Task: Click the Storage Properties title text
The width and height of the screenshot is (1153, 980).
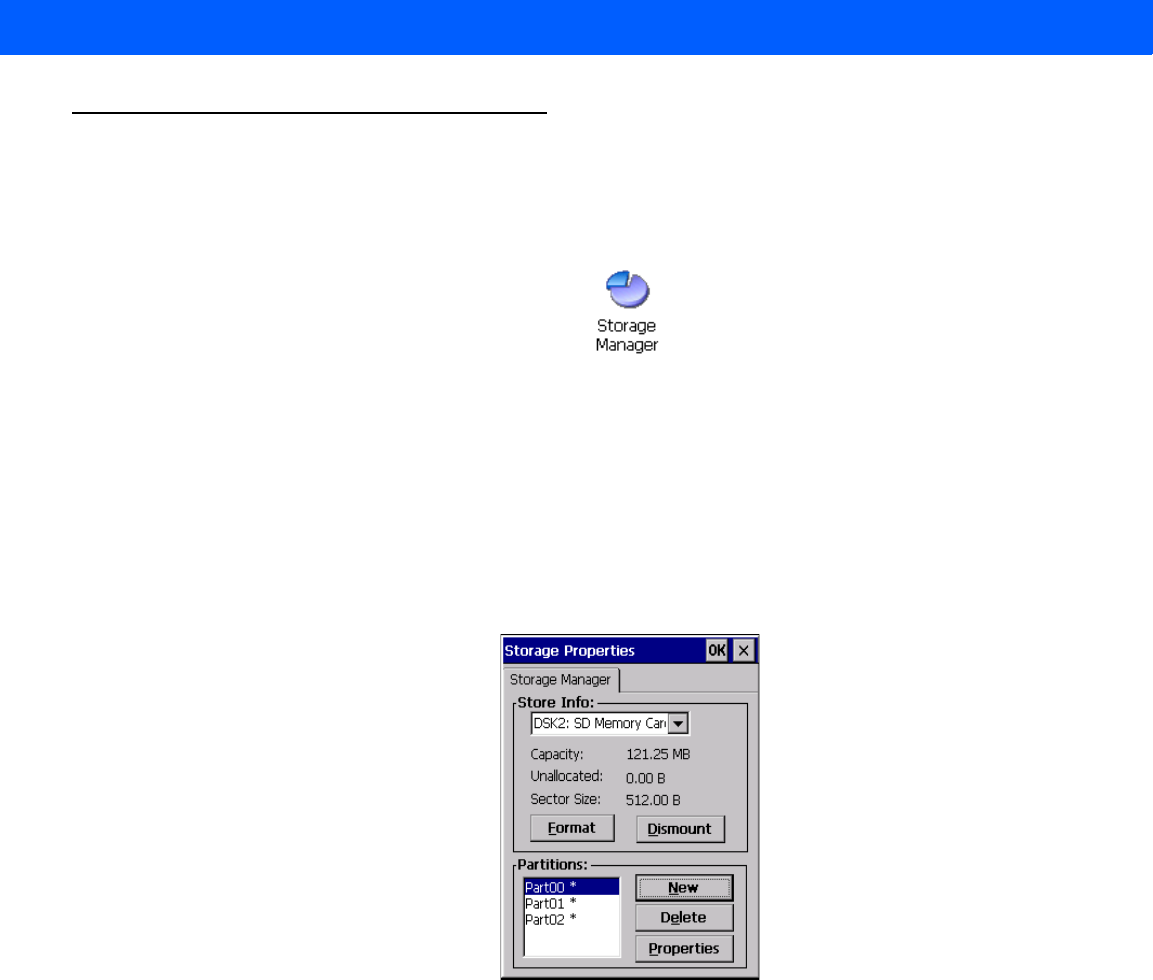Action: coord(569,651)
